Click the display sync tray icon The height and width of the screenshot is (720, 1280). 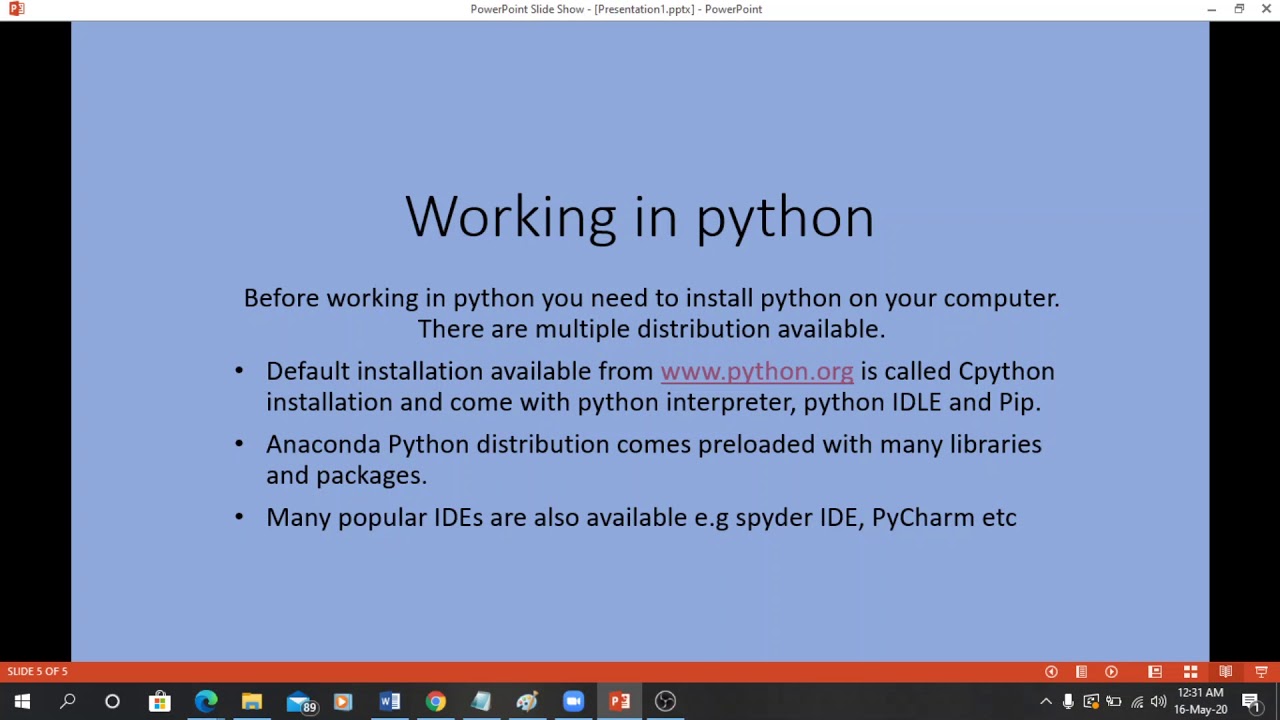click(x=1091, y=701)
